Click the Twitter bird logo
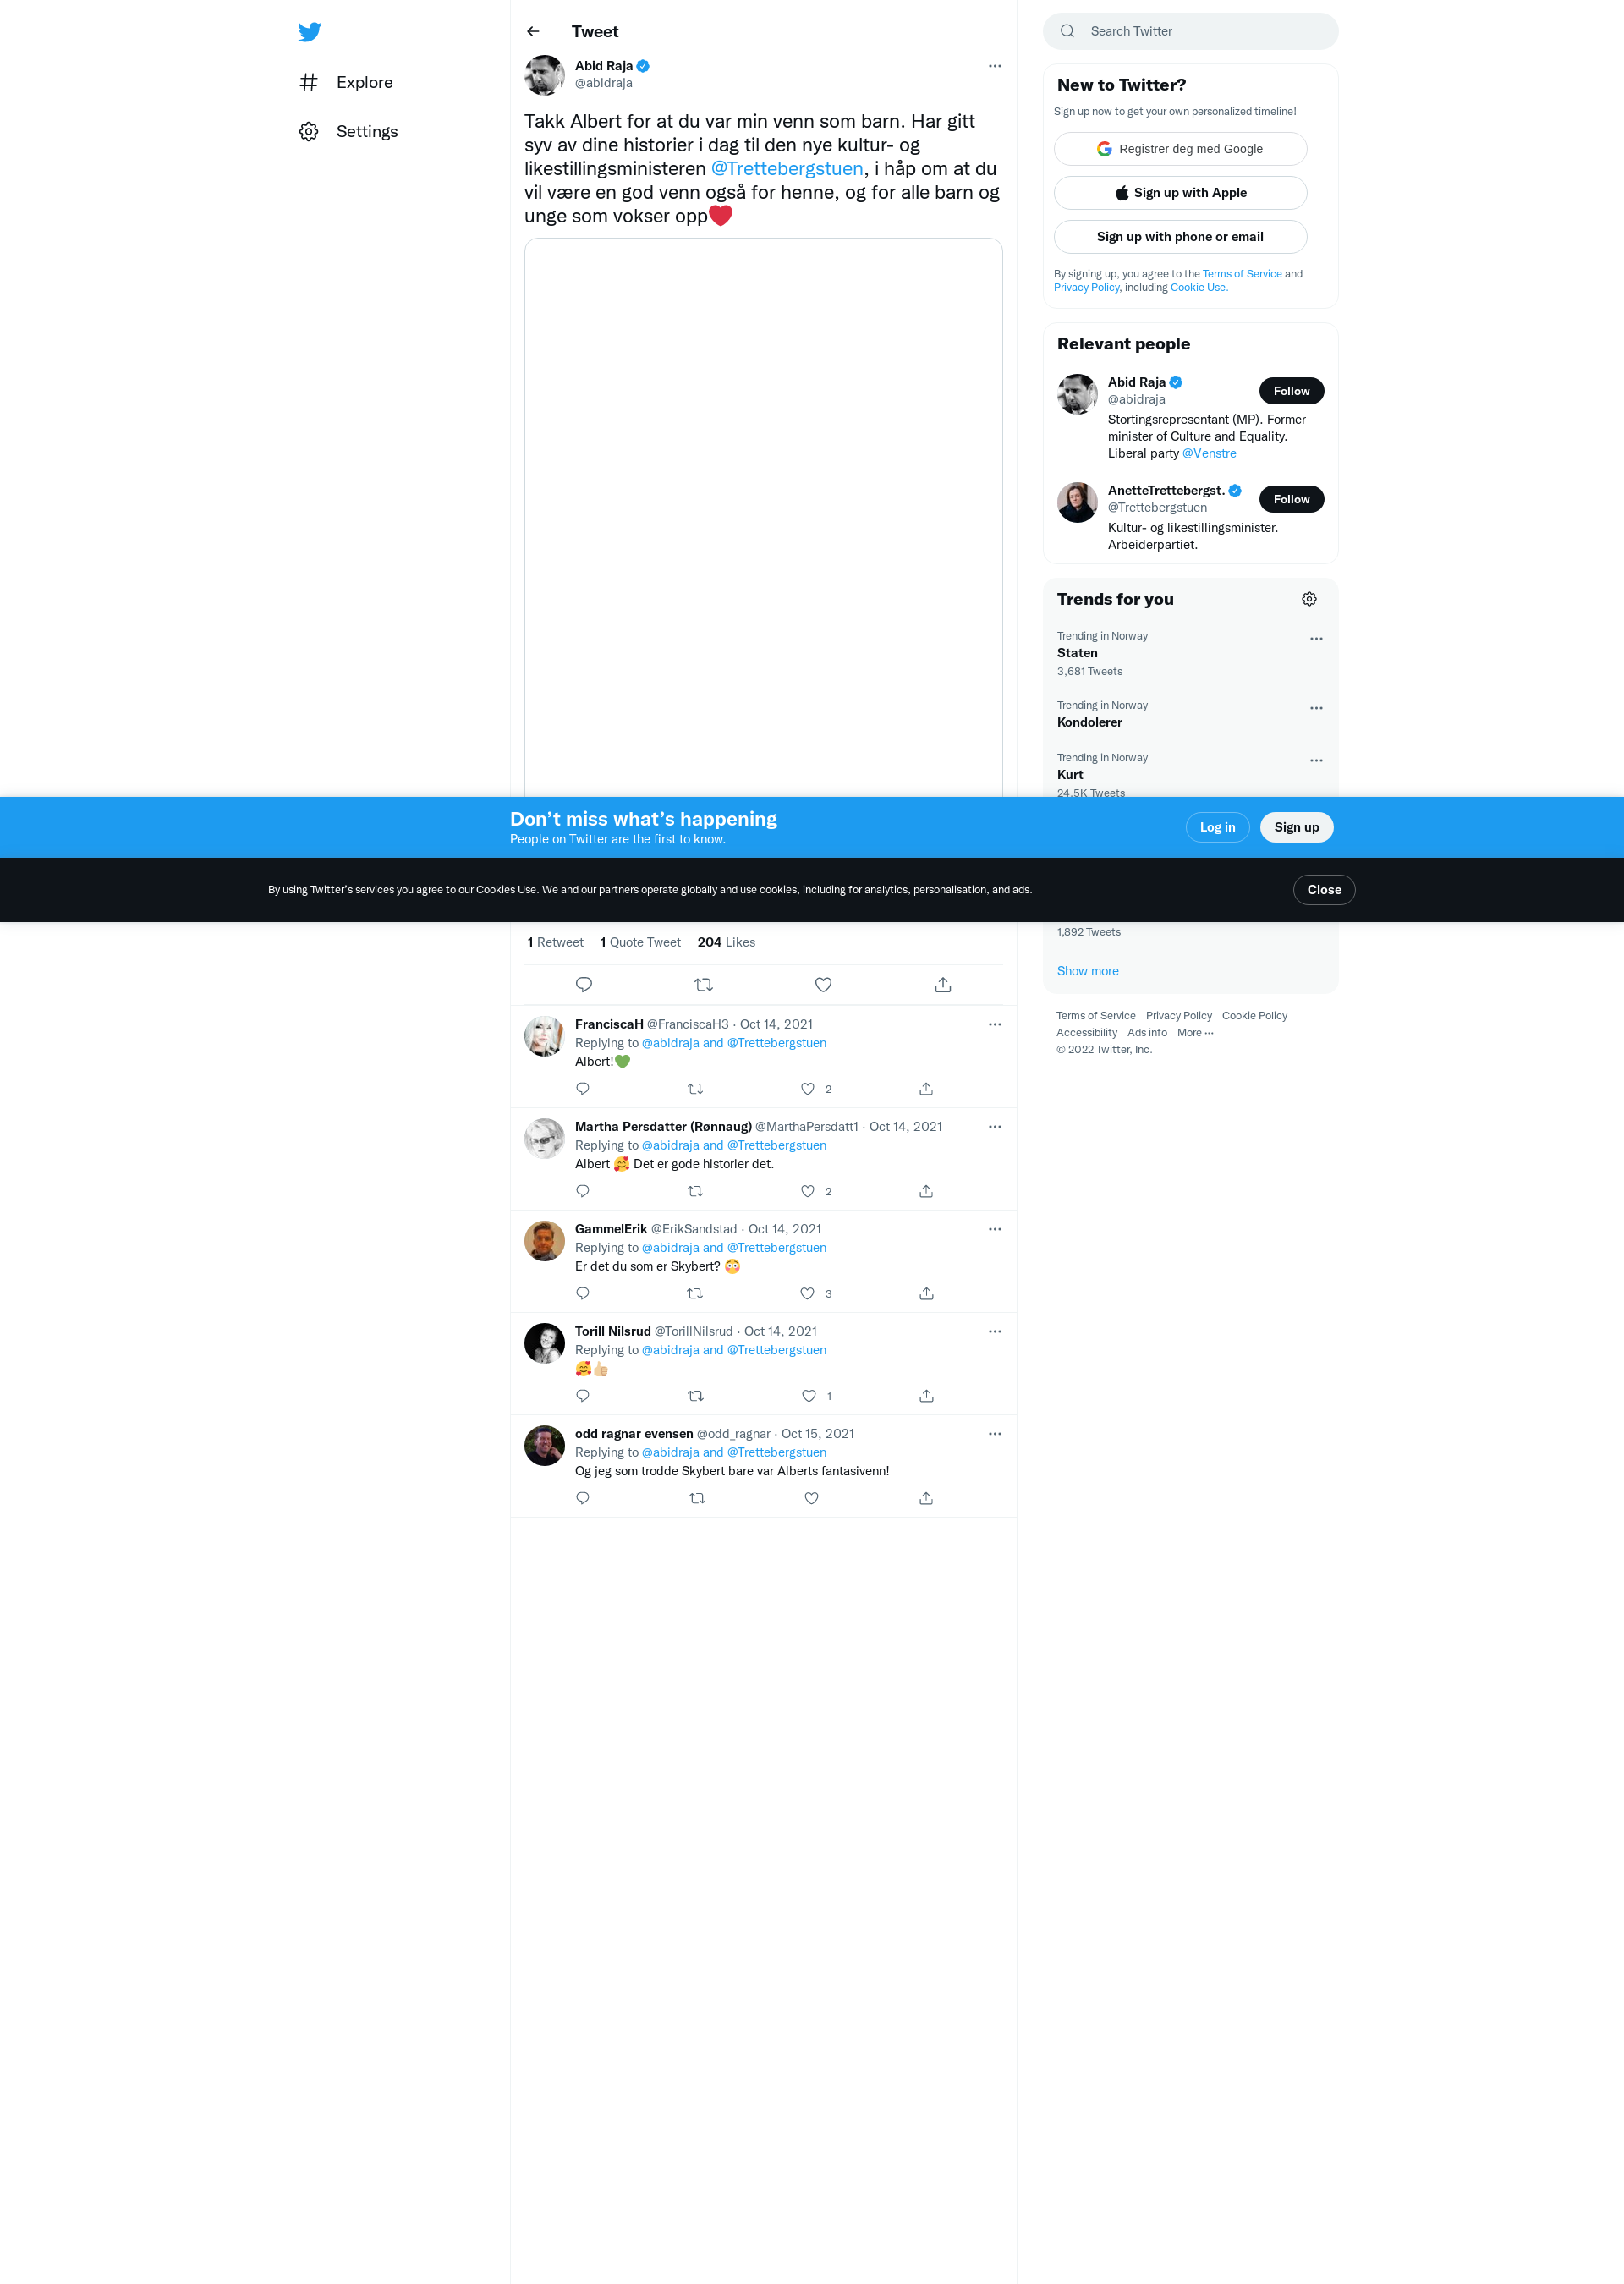1624x2284 pixels. 310,32
